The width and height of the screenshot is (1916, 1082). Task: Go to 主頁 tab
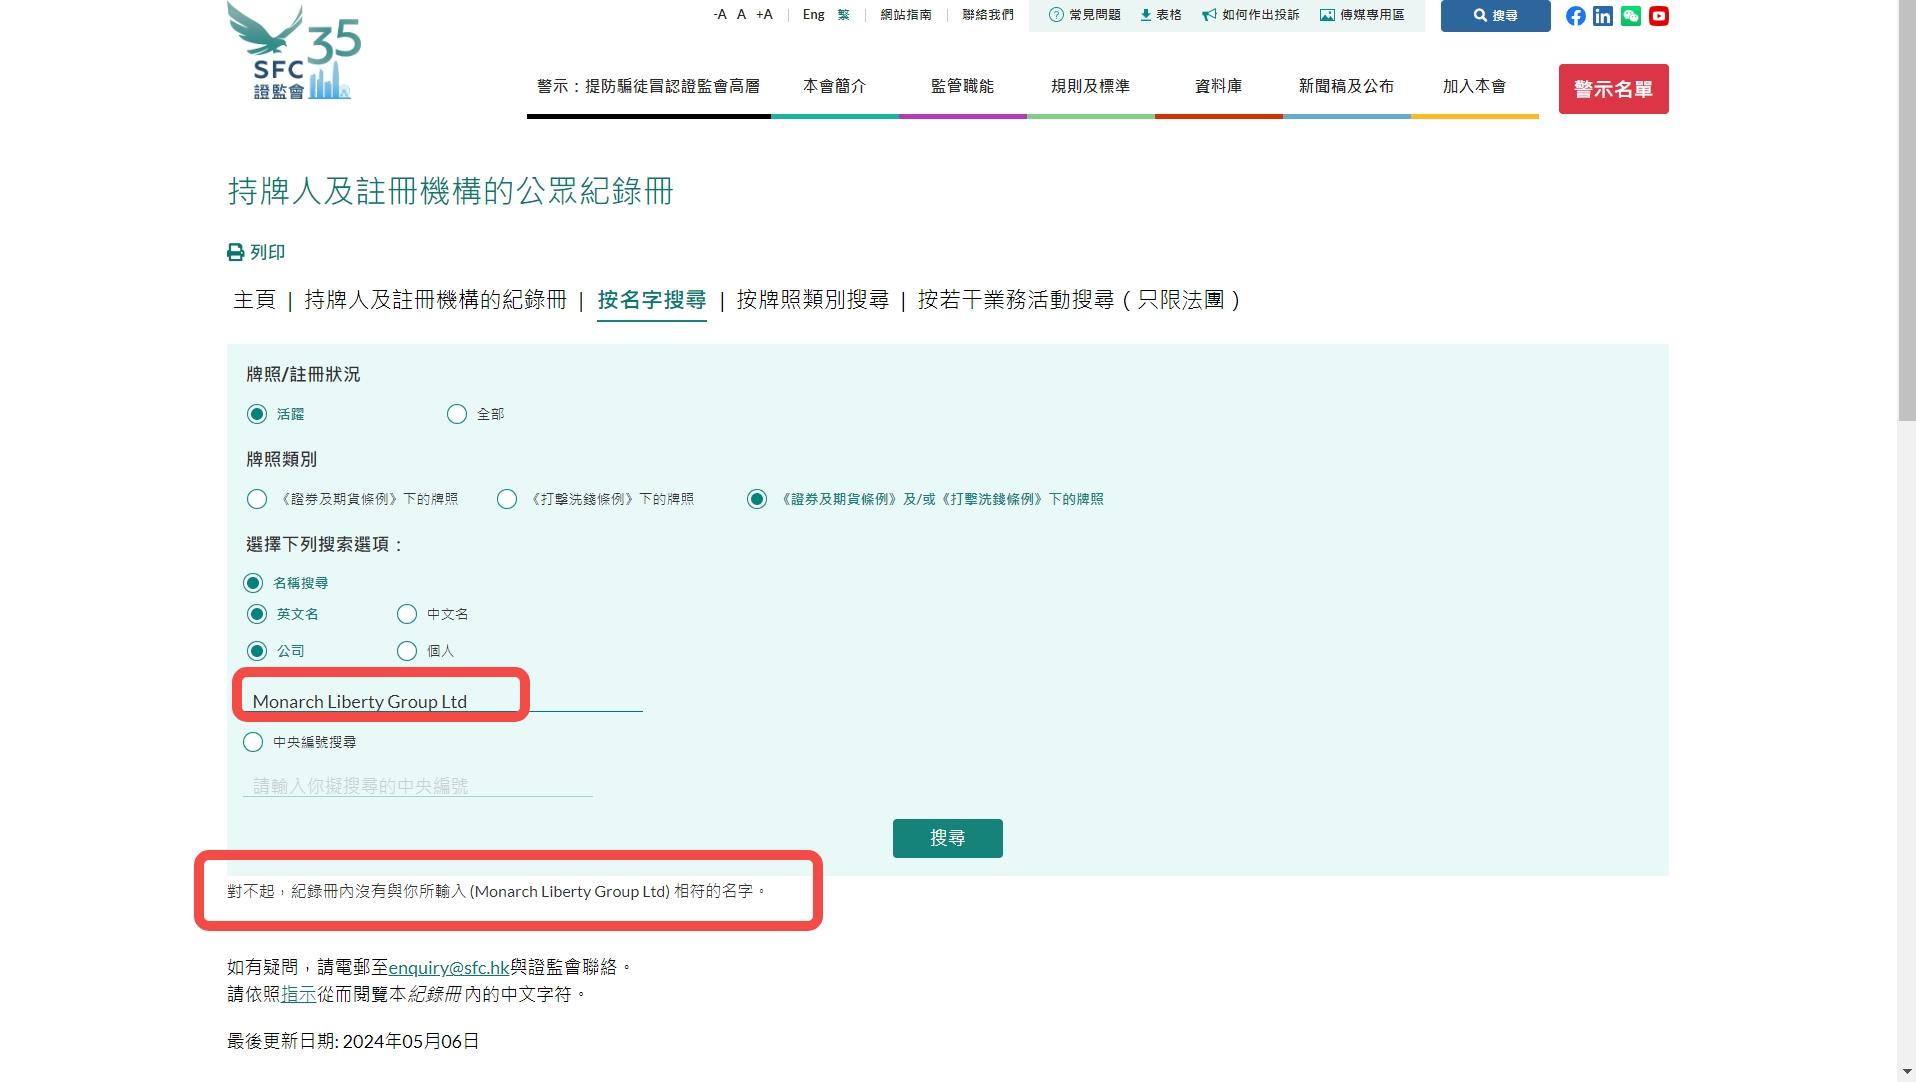pos(254,300)
